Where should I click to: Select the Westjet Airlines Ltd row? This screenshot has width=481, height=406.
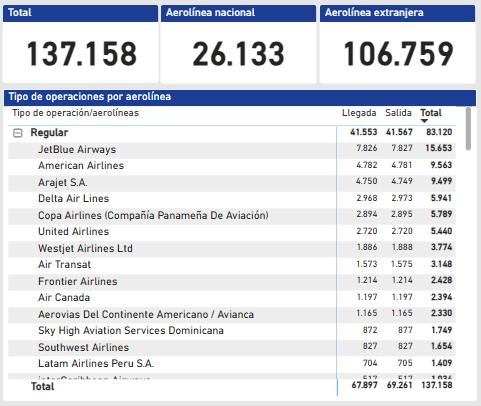232,248
